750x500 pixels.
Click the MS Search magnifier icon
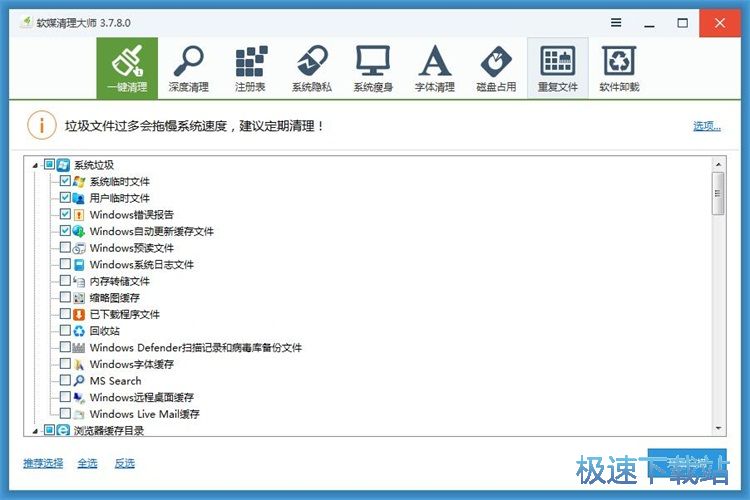point(79,381)
